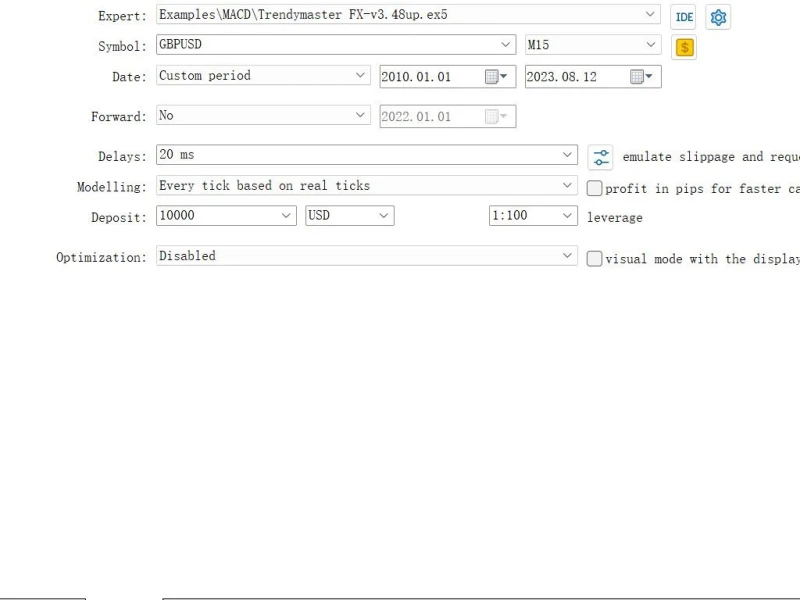This screenshot has height=600, width=800.
Task: Expand the Delays dropdown showing 20 ms
Action: [x=568, y=155]
